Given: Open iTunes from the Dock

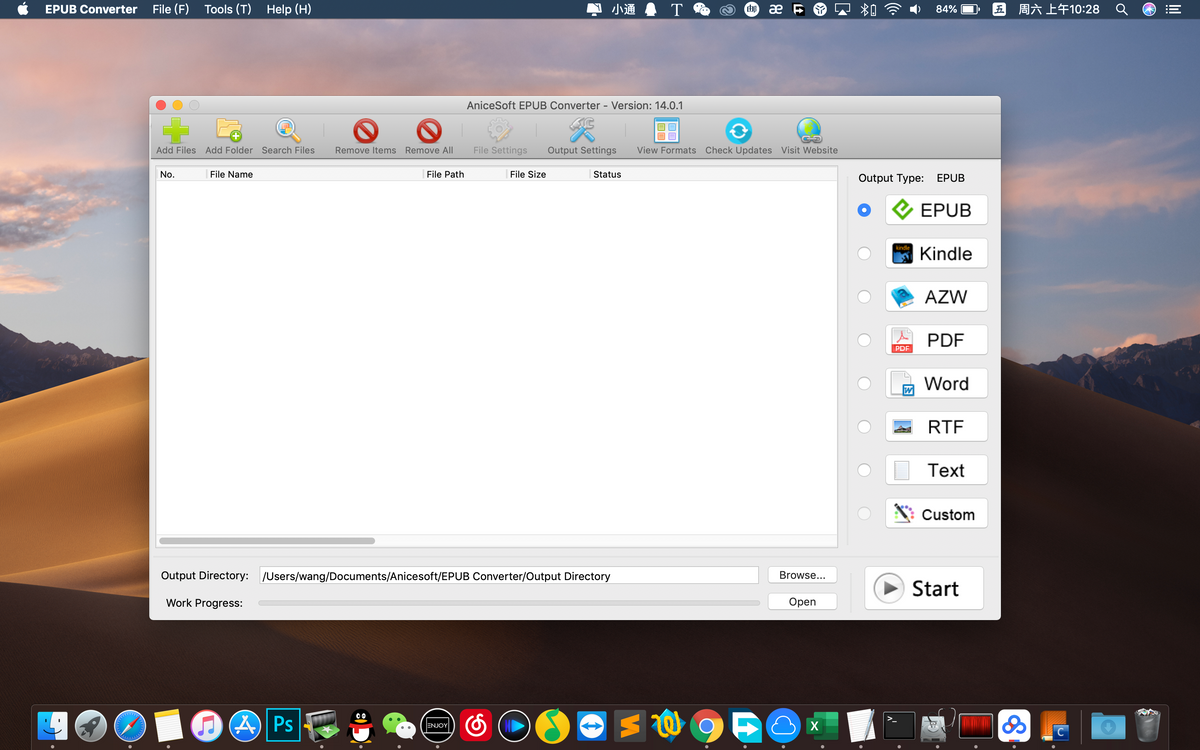Looking at the screenshot, I should pyautogui.click(x=206, y=725).
